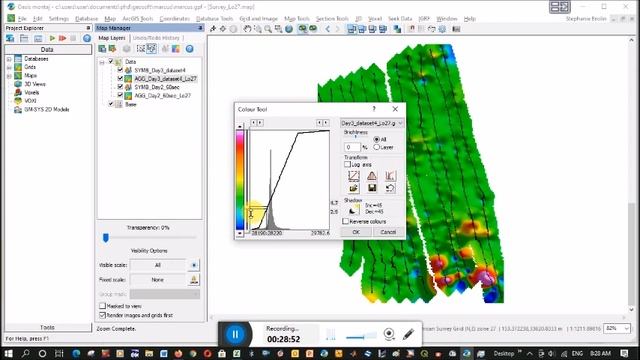Select the Layer brightness radio button
This screenshot has width=640, height=360.
(377, 147)
